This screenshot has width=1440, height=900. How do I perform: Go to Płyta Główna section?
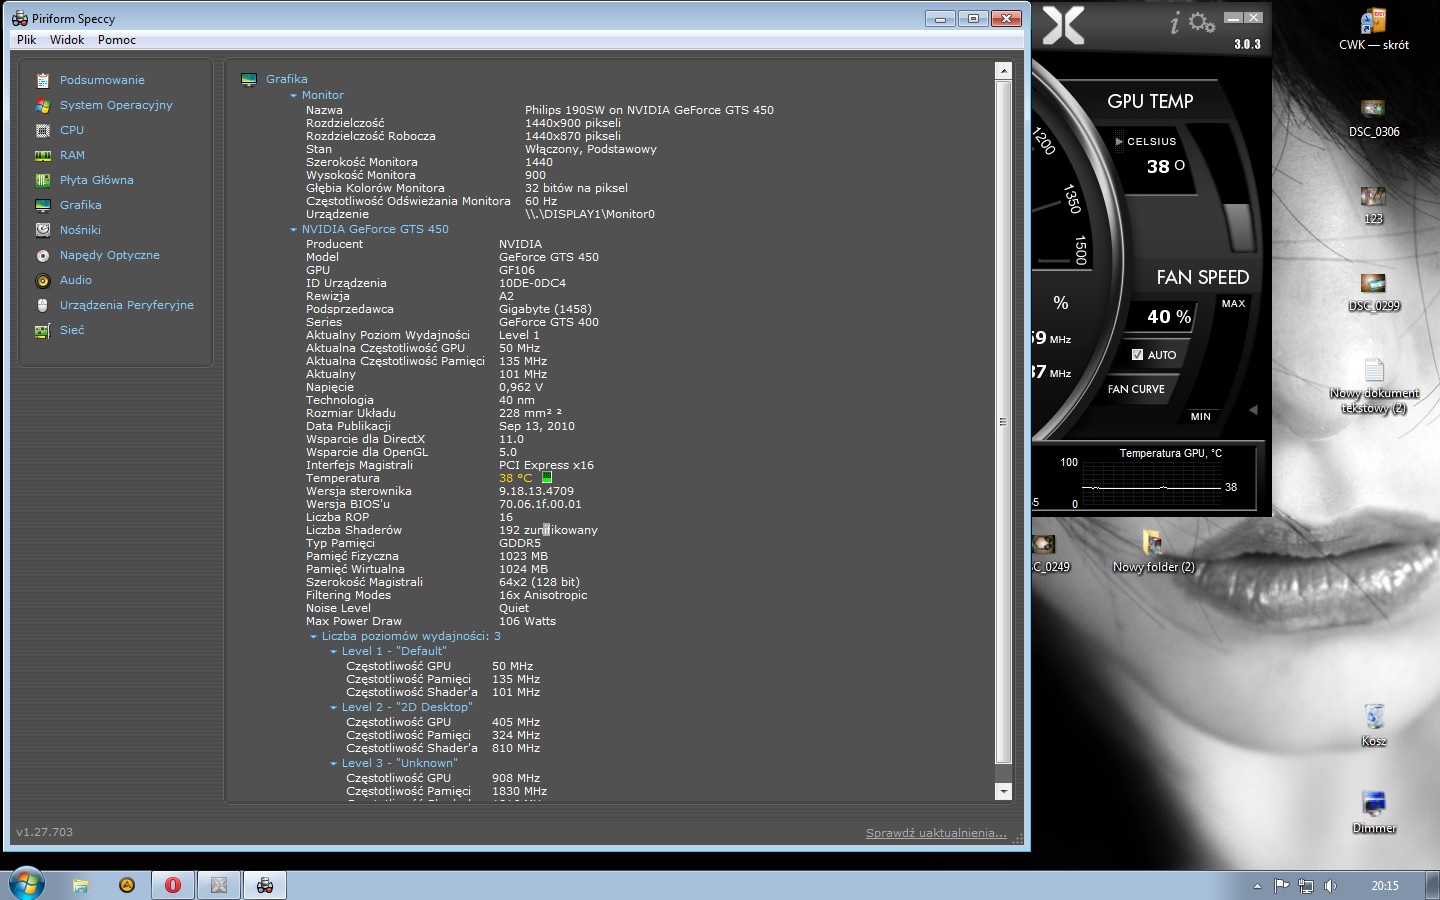click(96, 180)
